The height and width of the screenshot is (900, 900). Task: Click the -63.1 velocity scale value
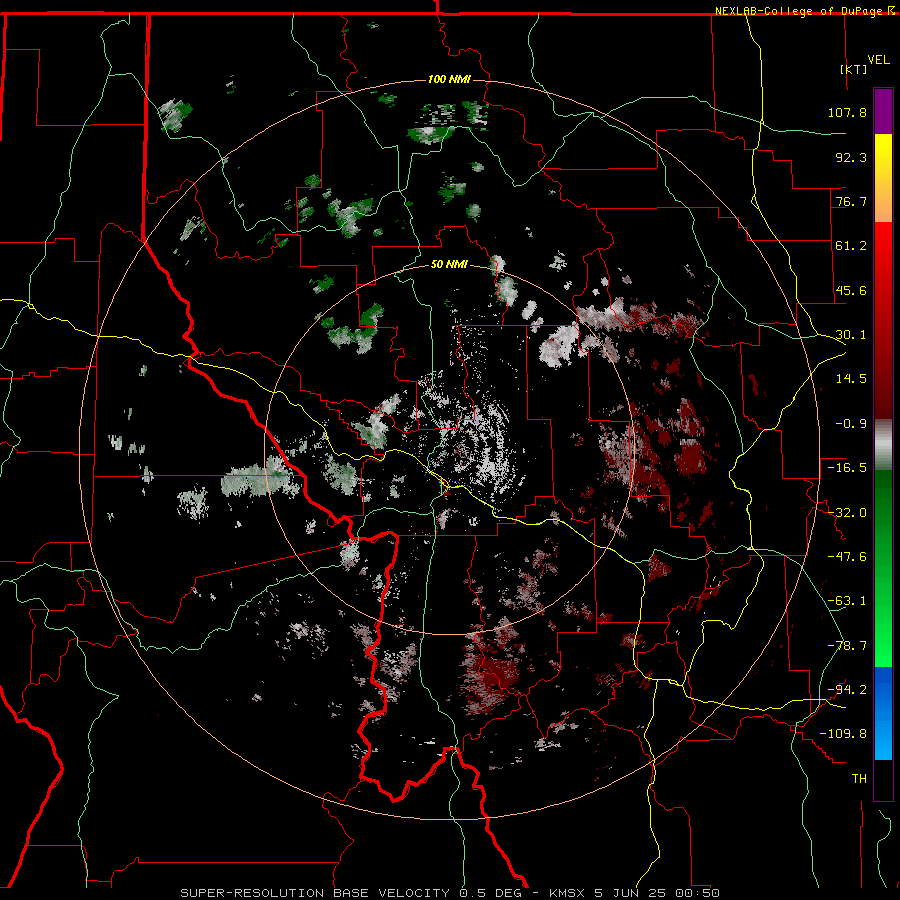(x=847, y=601)
